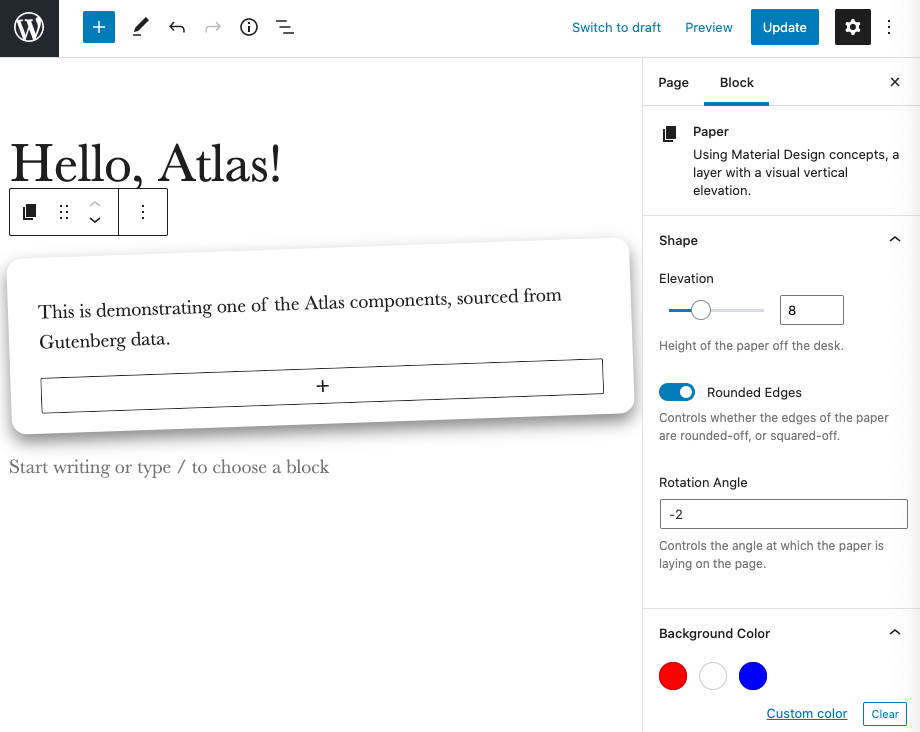Image resolution: width=920 pixels, height=732 pixels.
Task: Select the Tools pencil icon
Action: coord(140,28)
